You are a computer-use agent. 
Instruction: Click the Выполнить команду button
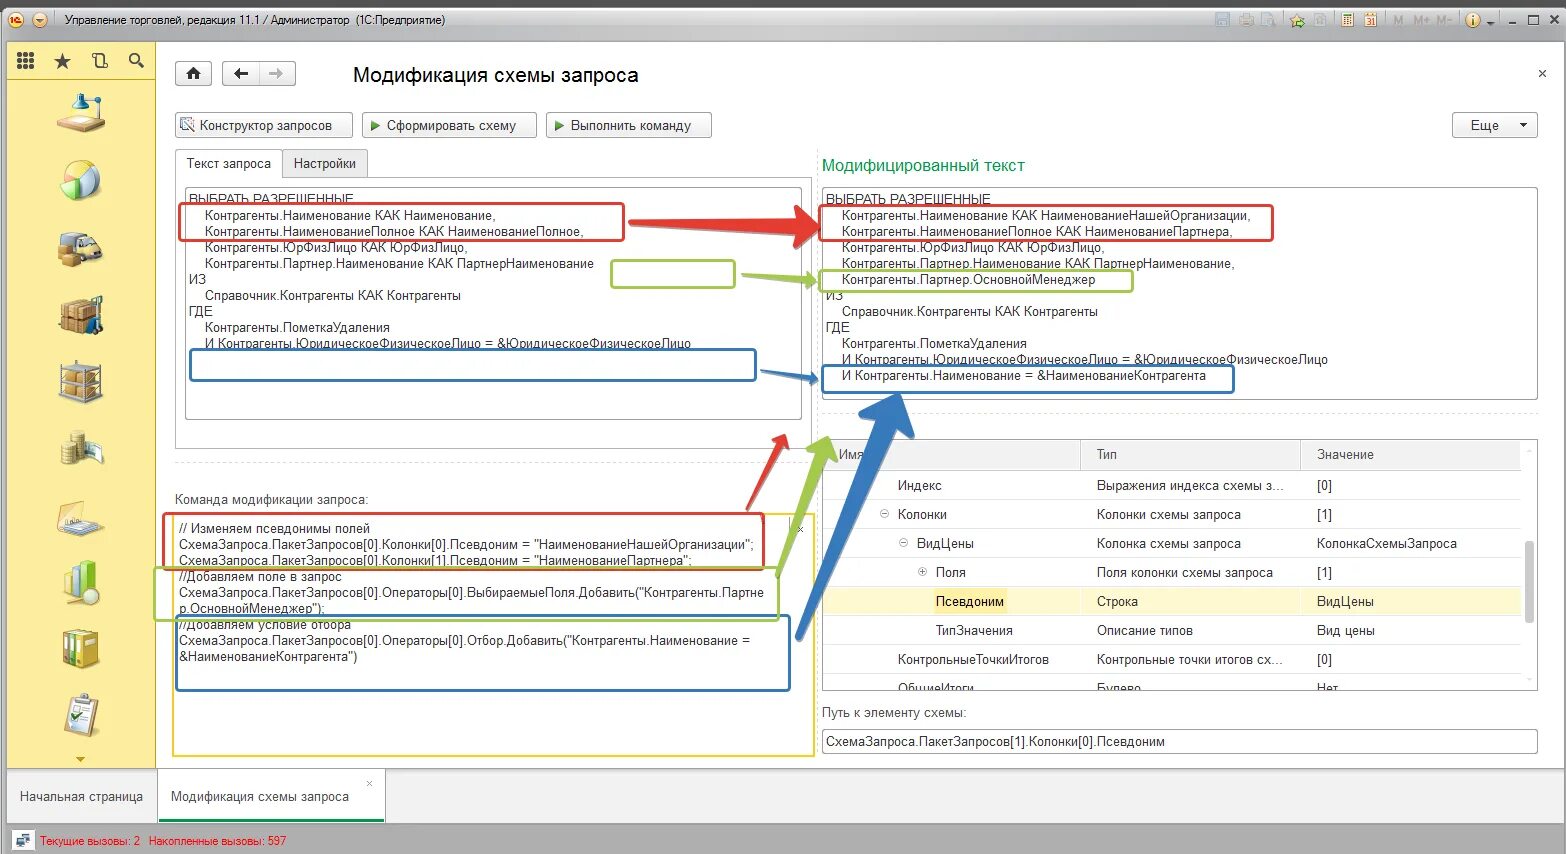628,125
